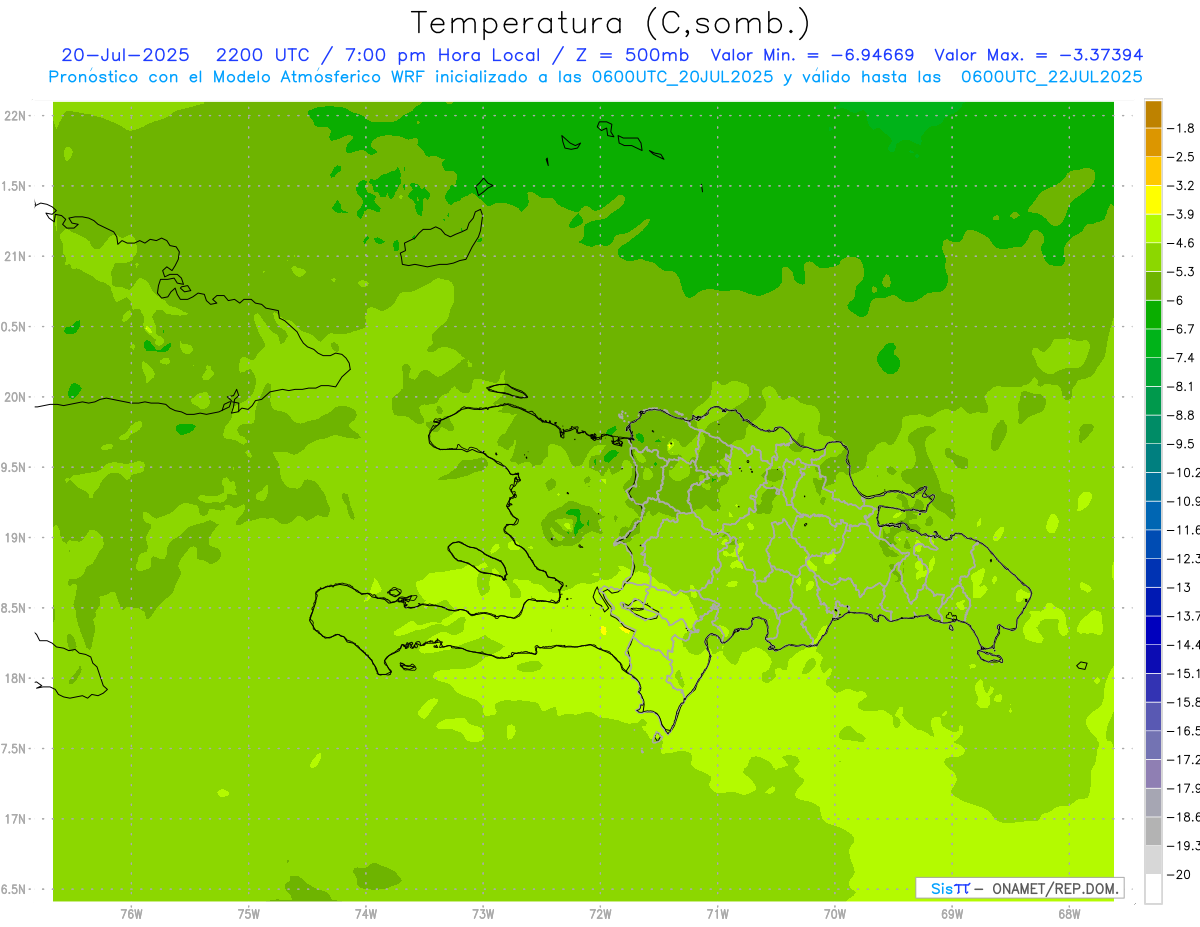
Task: Click the "Valor Min. = -6.94669" text
Action: (x=811, y=55)
